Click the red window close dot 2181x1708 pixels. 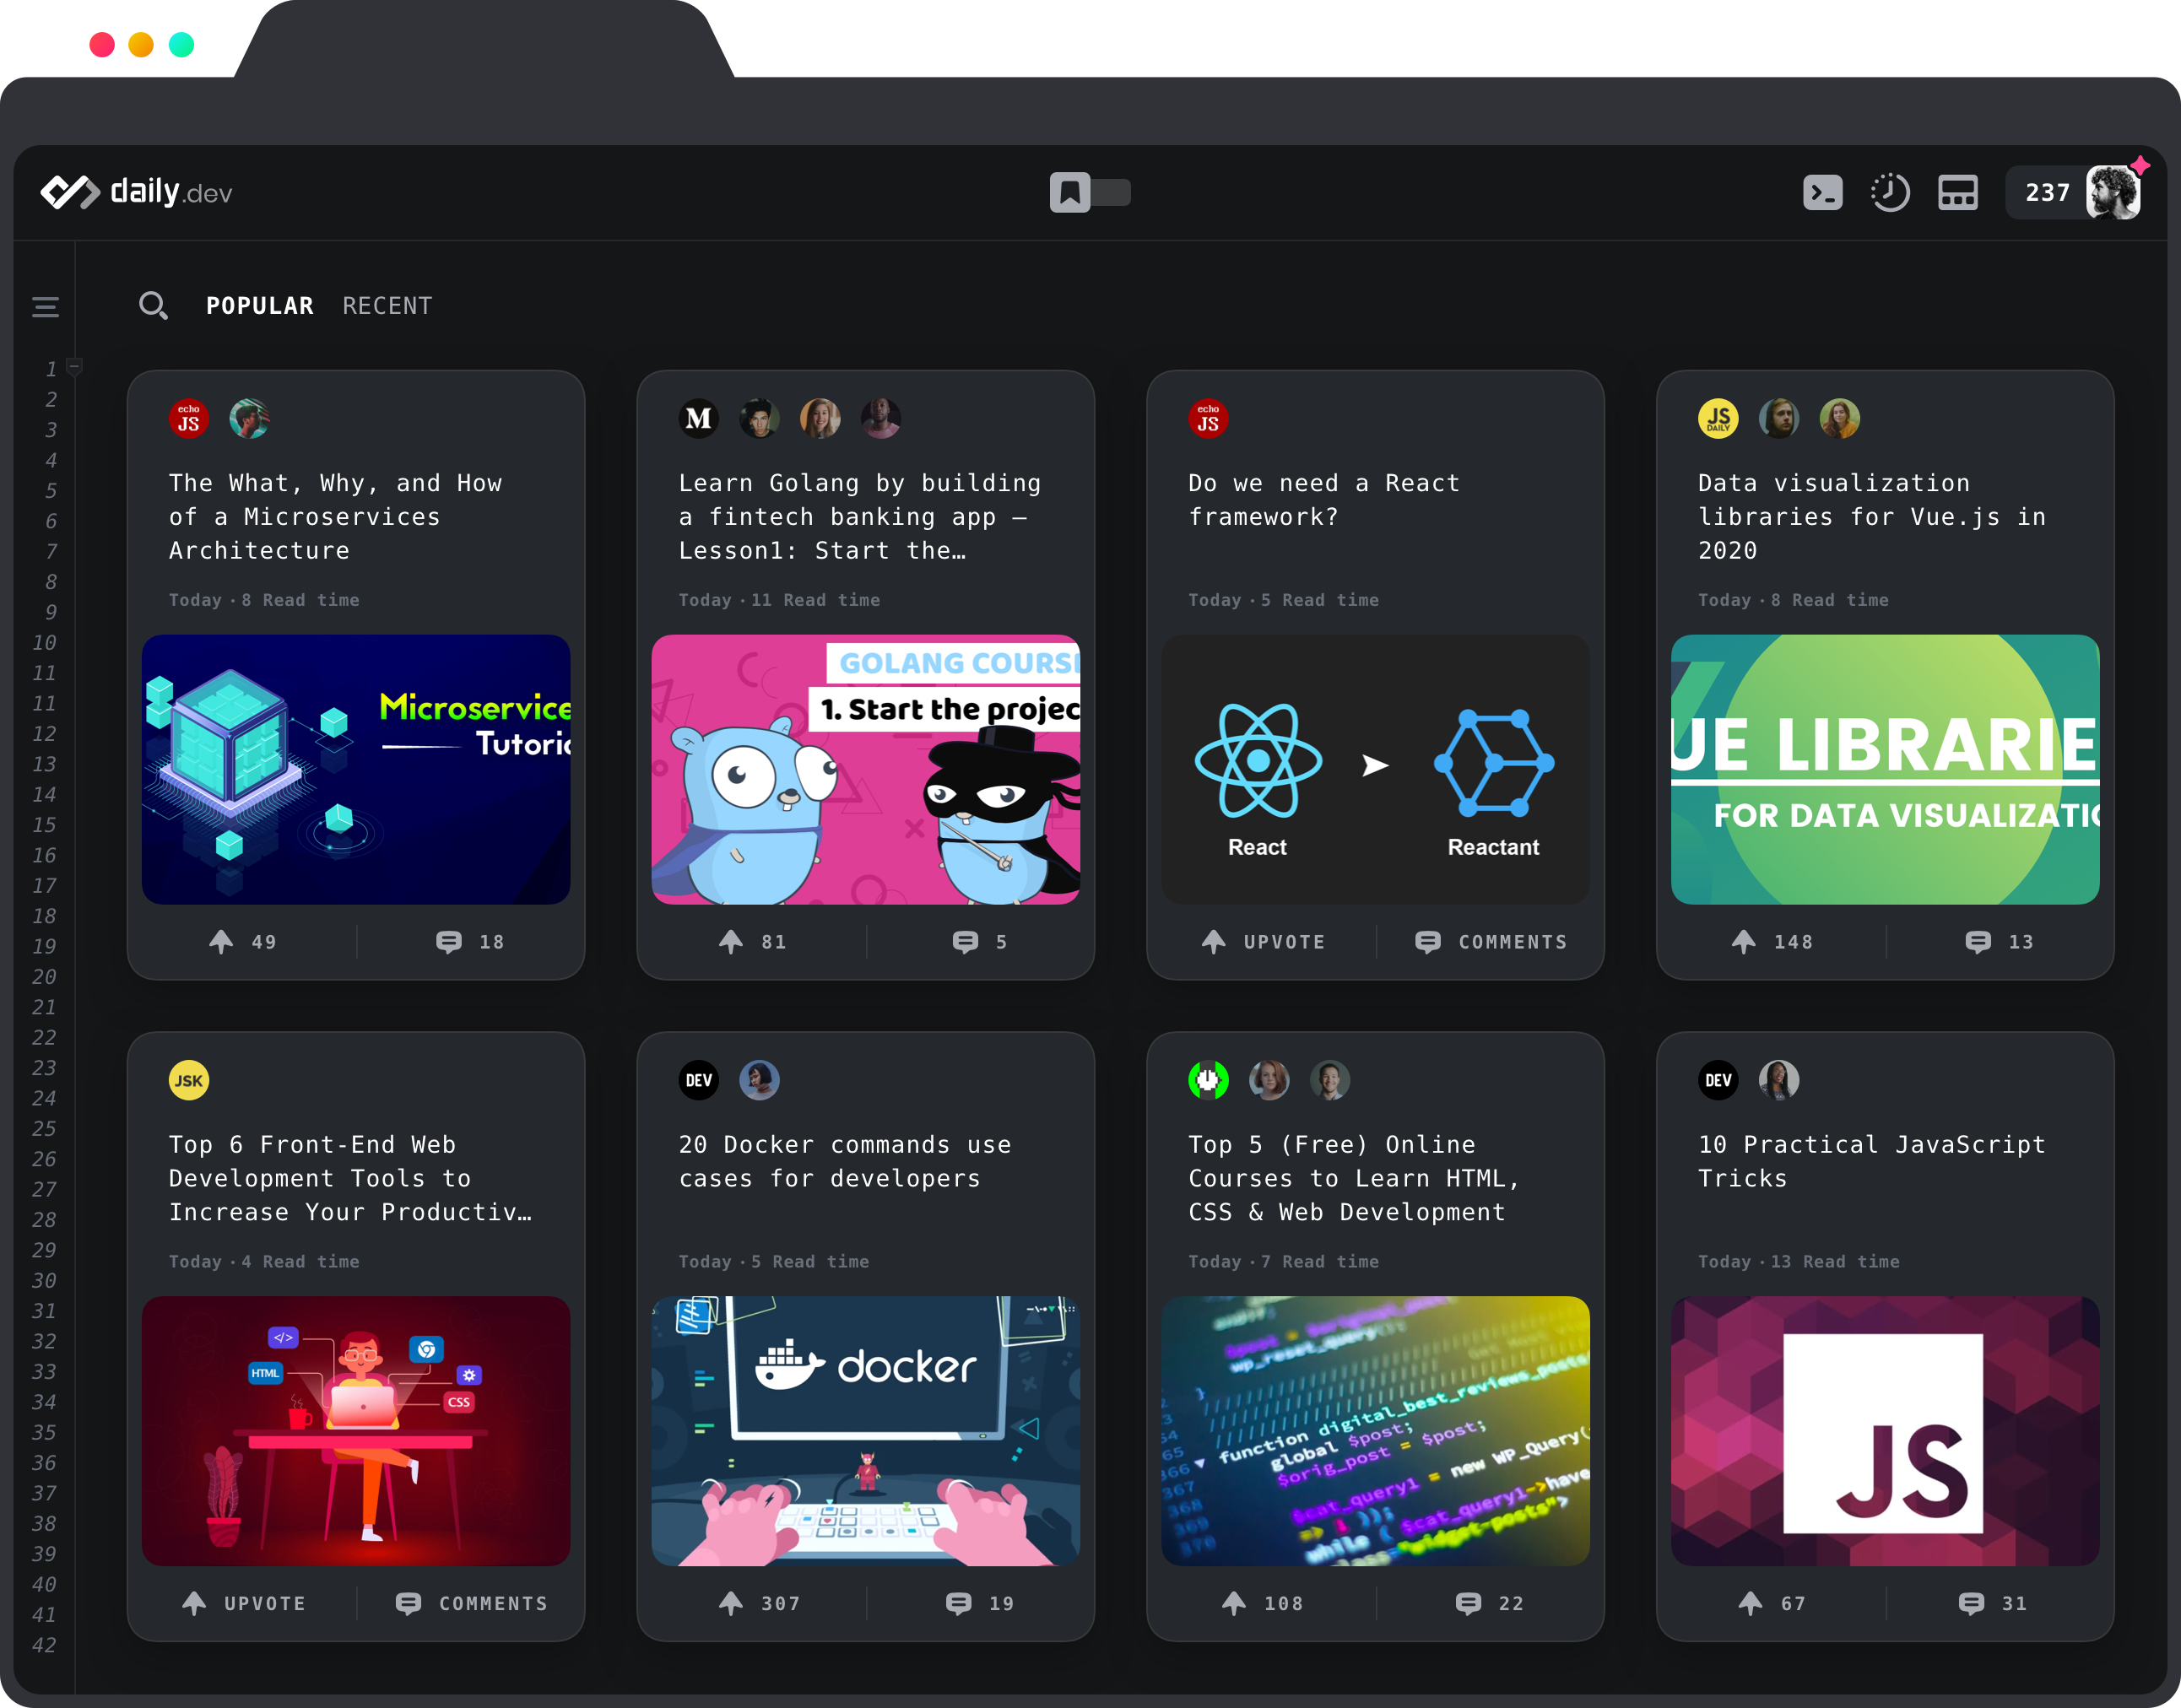click(102, 45)
